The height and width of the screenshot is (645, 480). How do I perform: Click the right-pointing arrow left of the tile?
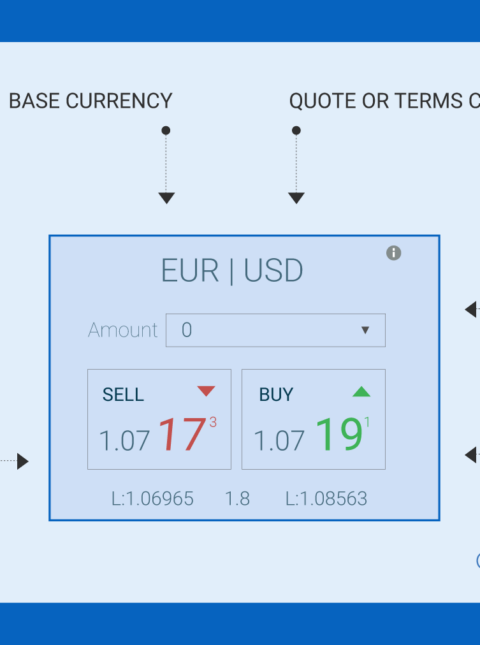click(x=23, y=461)
